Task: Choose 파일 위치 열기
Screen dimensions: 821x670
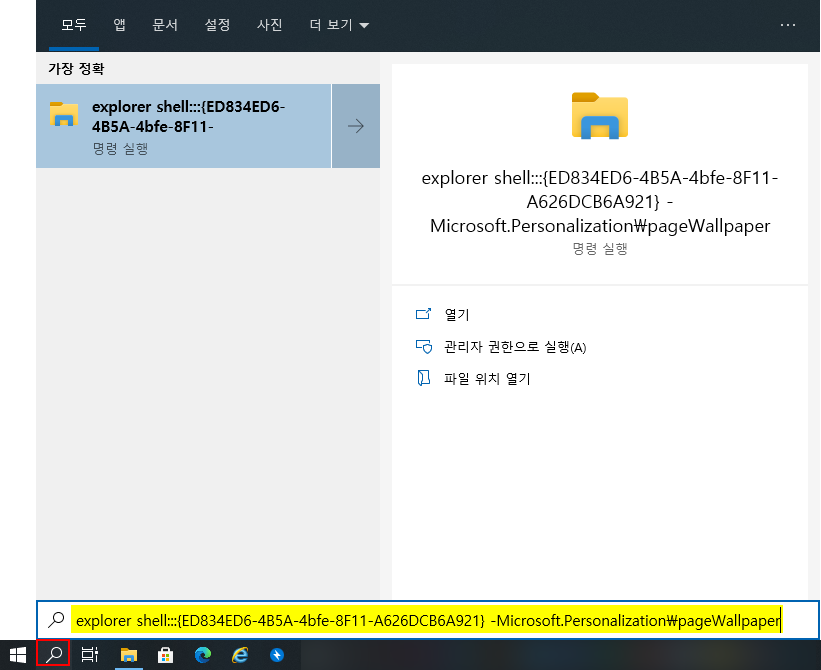Action: (487, 378)
